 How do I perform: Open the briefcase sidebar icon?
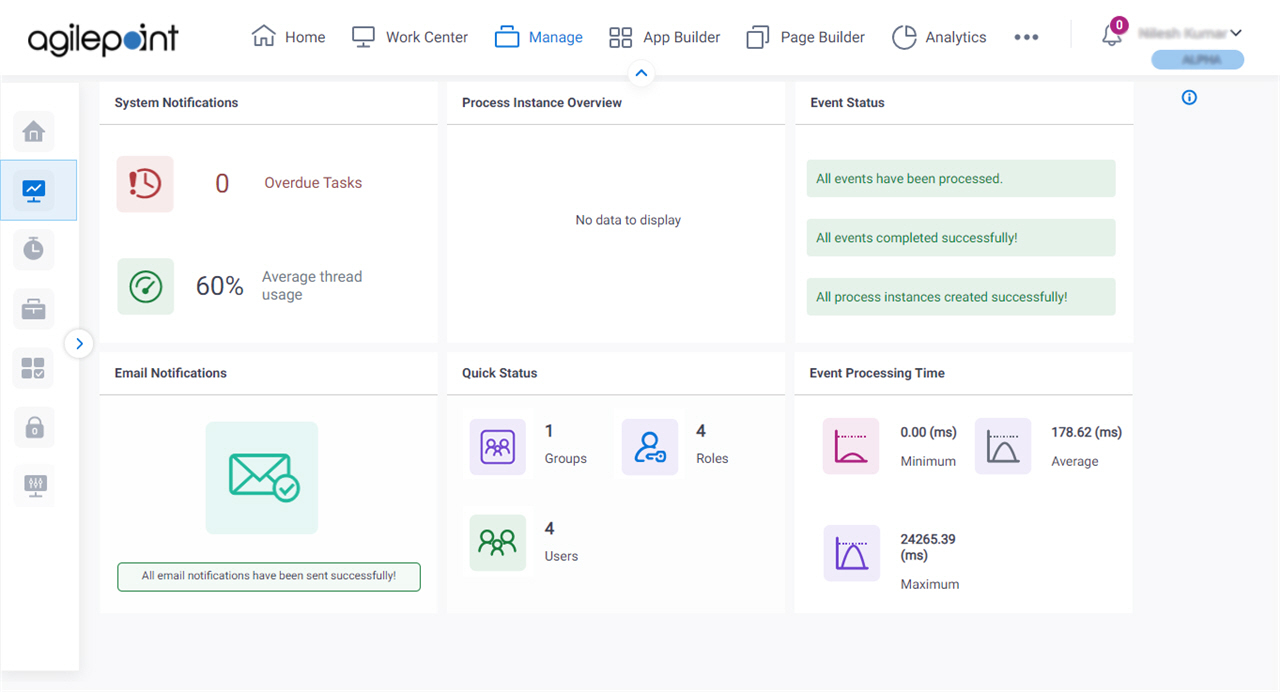click(34, 309)
